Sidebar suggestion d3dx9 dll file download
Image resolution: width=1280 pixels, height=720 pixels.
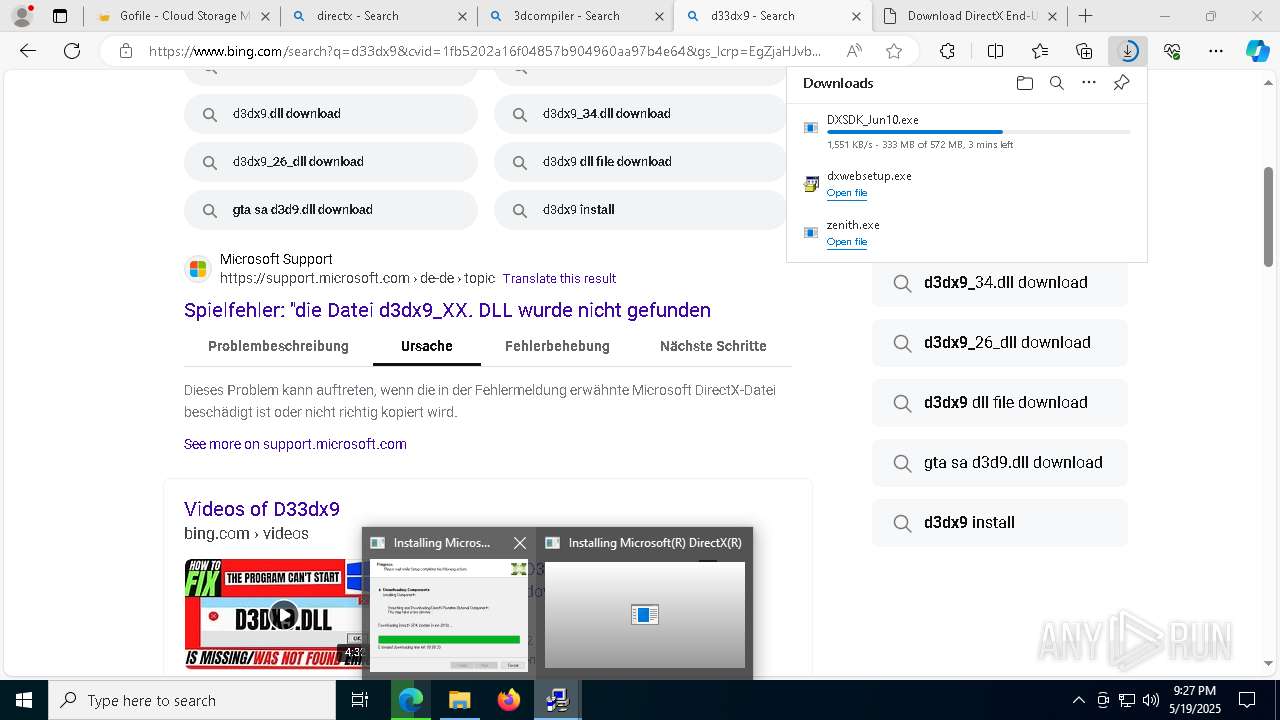tap(1000, 403)
